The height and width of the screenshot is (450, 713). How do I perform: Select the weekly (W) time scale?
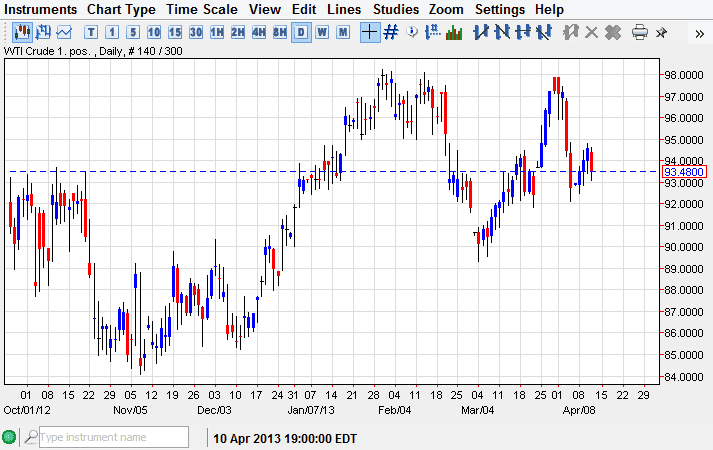click(322, 32)
